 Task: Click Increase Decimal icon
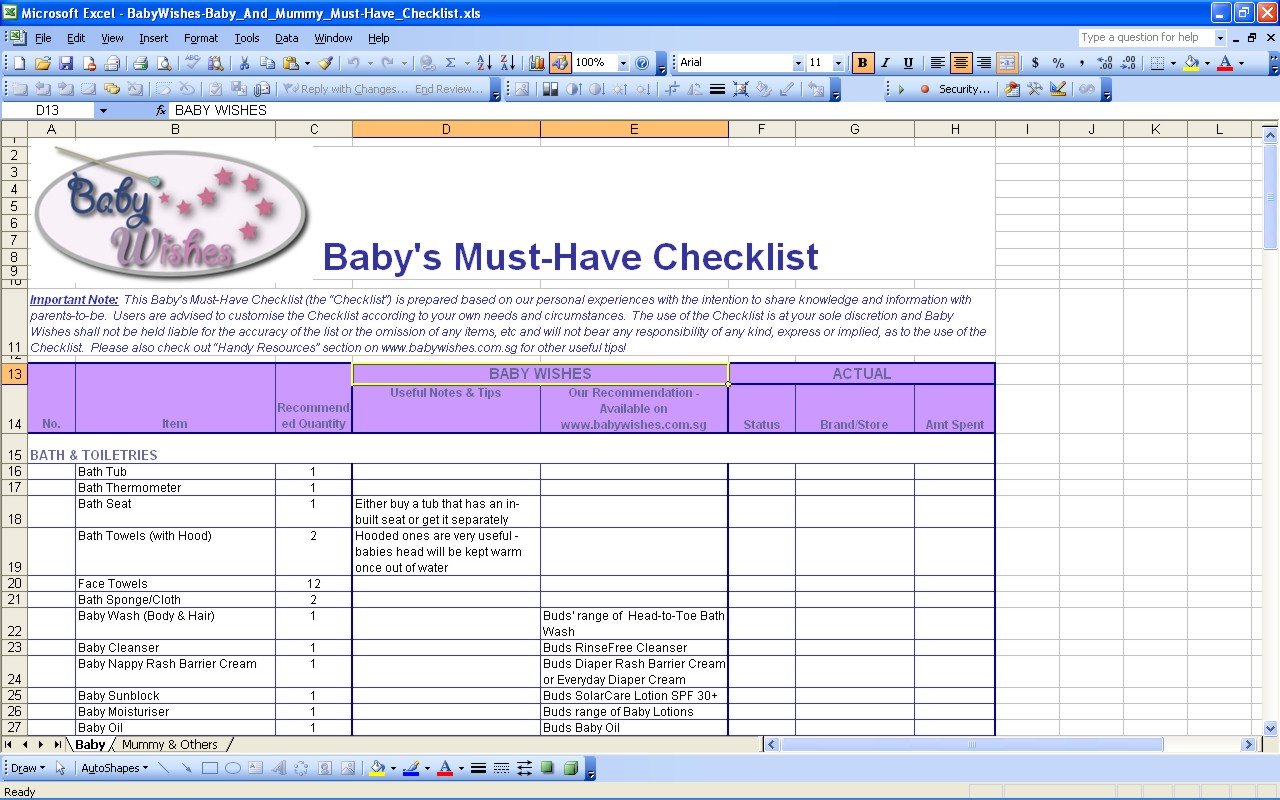tap(1105, 63)
